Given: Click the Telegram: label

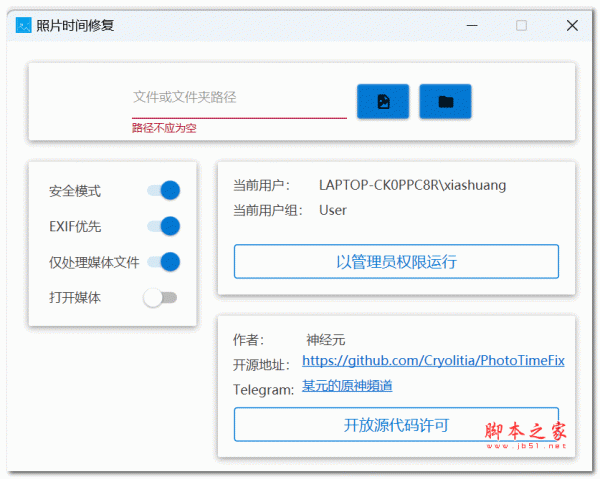Looking at the screenshot, I should click(264, 390).
